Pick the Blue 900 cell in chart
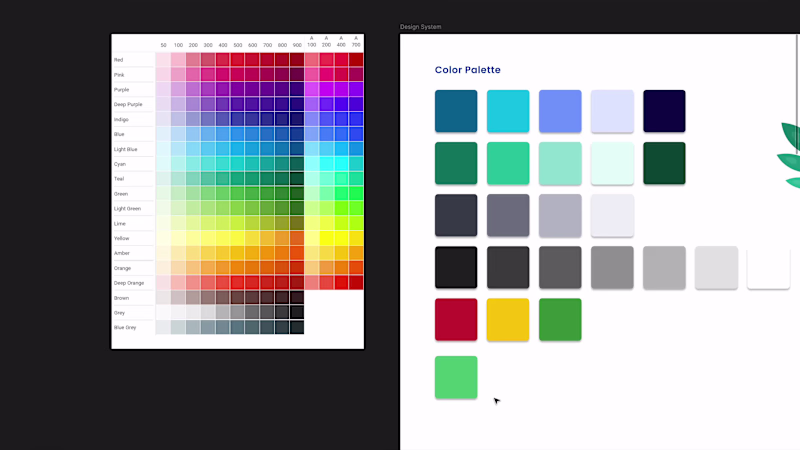 pyautogui.click(x=297, y=134)
